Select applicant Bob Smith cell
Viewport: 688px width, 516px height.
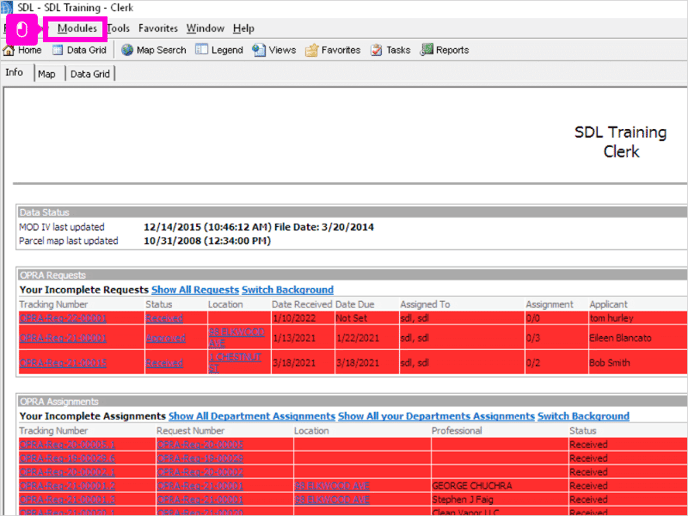click(609, 363)
